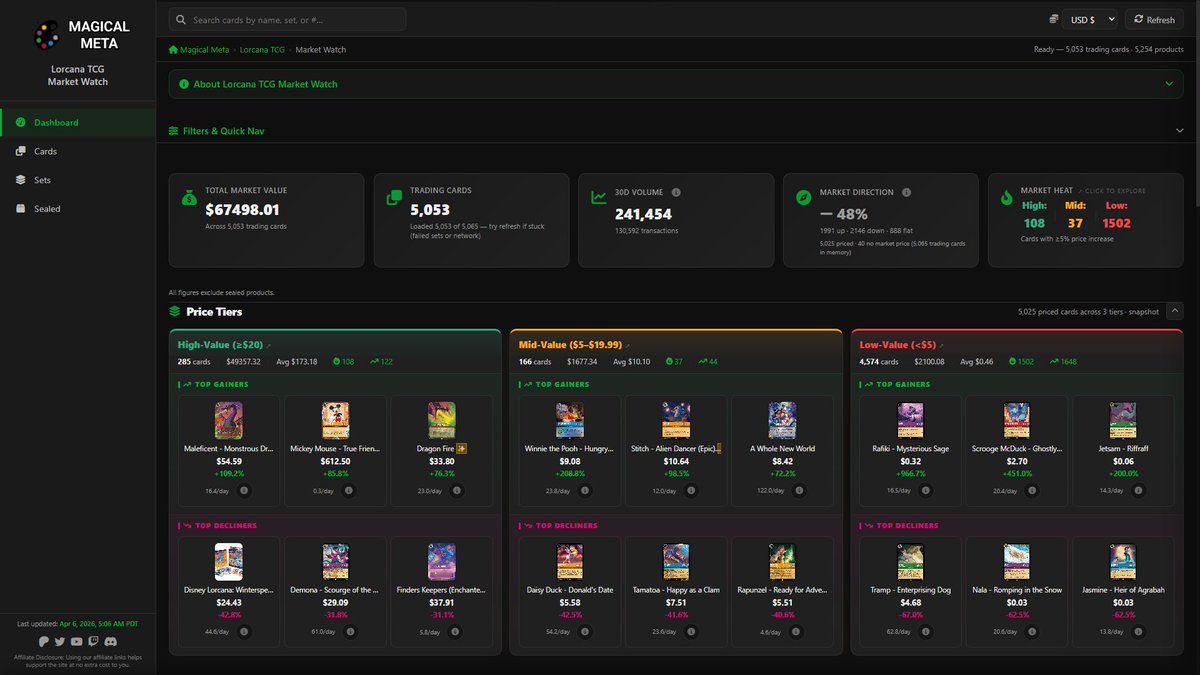
Task: Open info icon on Jetsam - Riffraff card
Action: click(1139, 491)
